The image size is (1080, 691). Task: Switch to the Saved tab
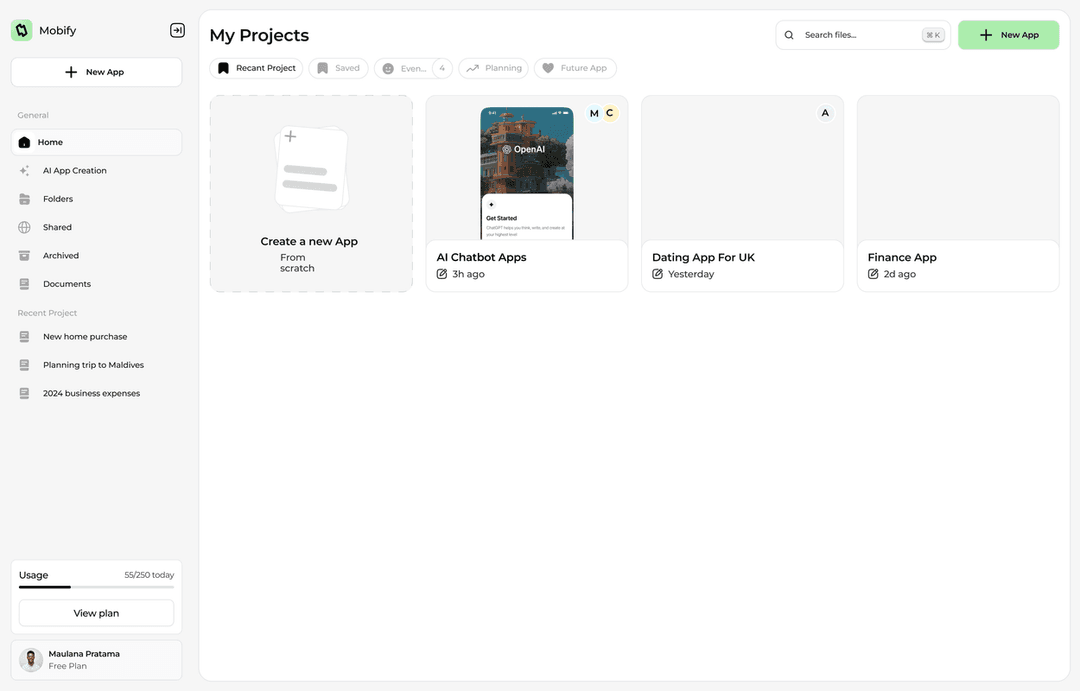pos(338,68)
